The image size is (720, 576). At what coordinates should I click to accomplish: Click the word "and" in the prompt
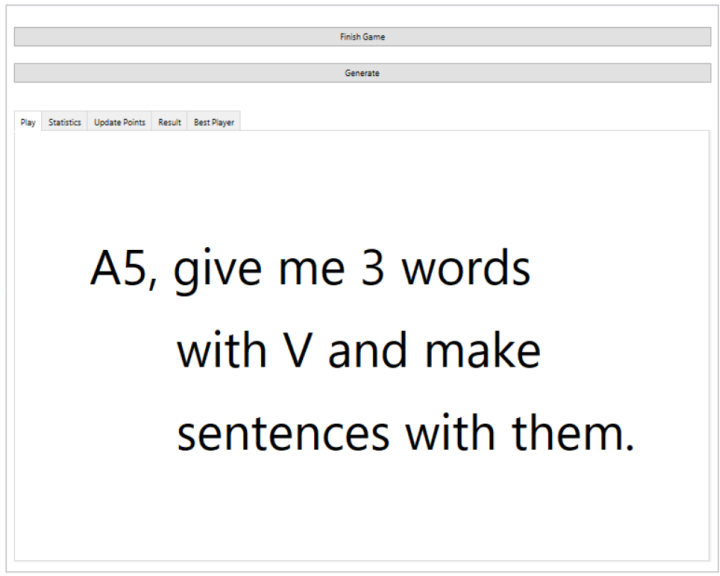[x=368, y=352]
